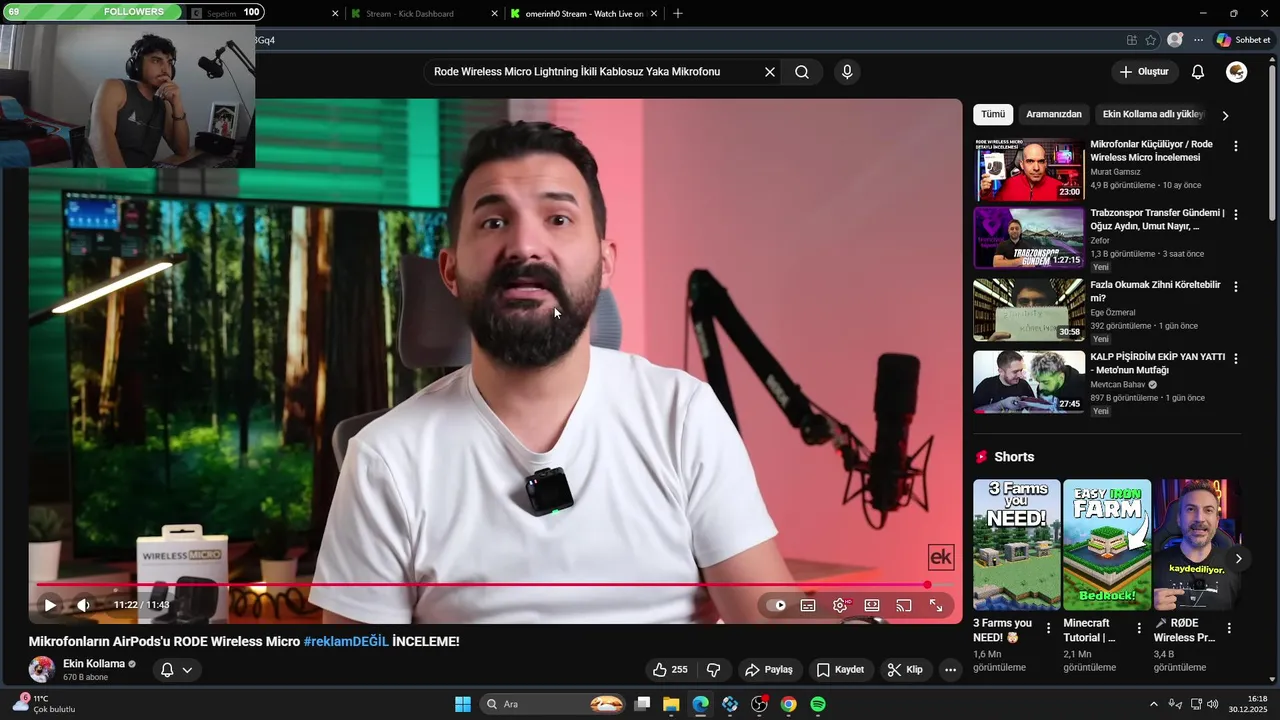Viewport: 1280px width, 720px height.
Task: Open Windows Start menu
Action: 463,704
